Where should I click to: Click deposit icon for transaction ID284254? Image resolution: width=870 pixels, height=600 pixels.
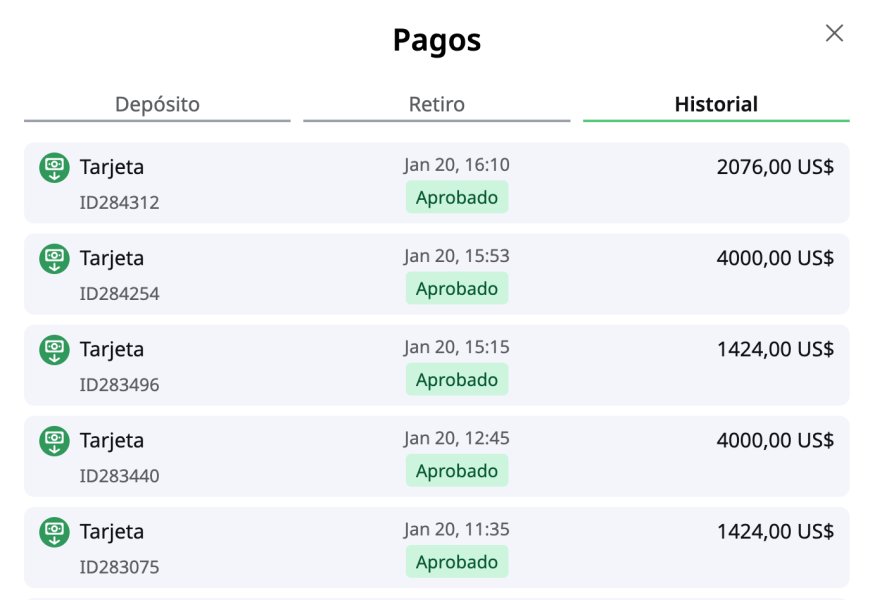coord(54,259)
